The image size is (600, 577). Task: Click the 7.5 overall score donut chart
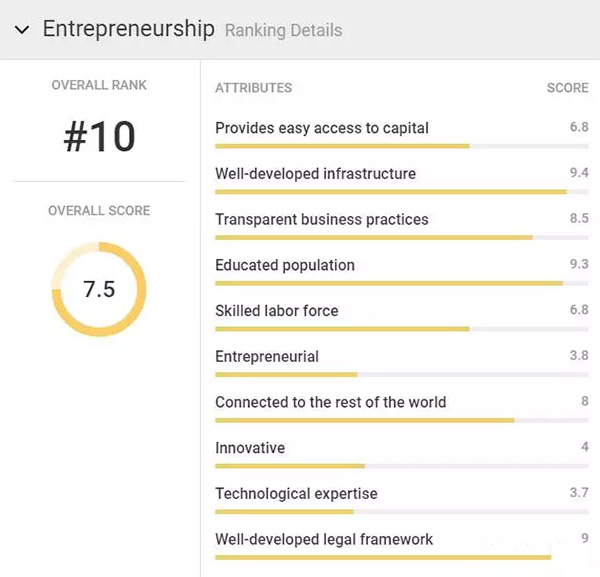[x=99, y=289]
